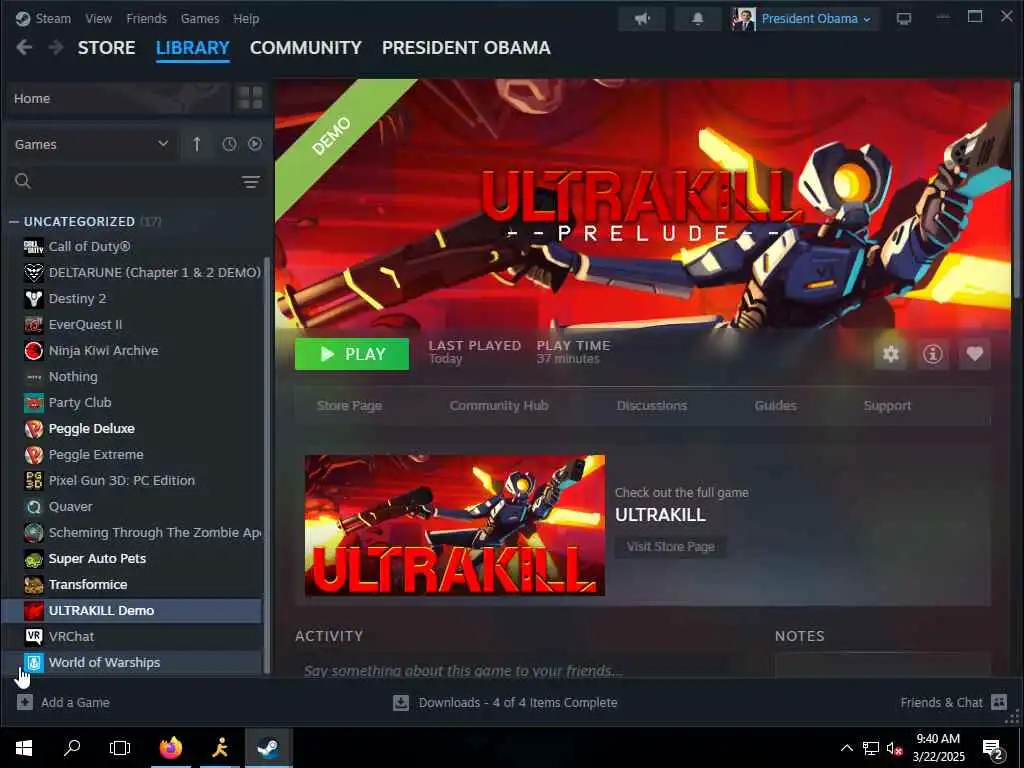
Task: Click the green PLAY button
Action: coord(352,354)
